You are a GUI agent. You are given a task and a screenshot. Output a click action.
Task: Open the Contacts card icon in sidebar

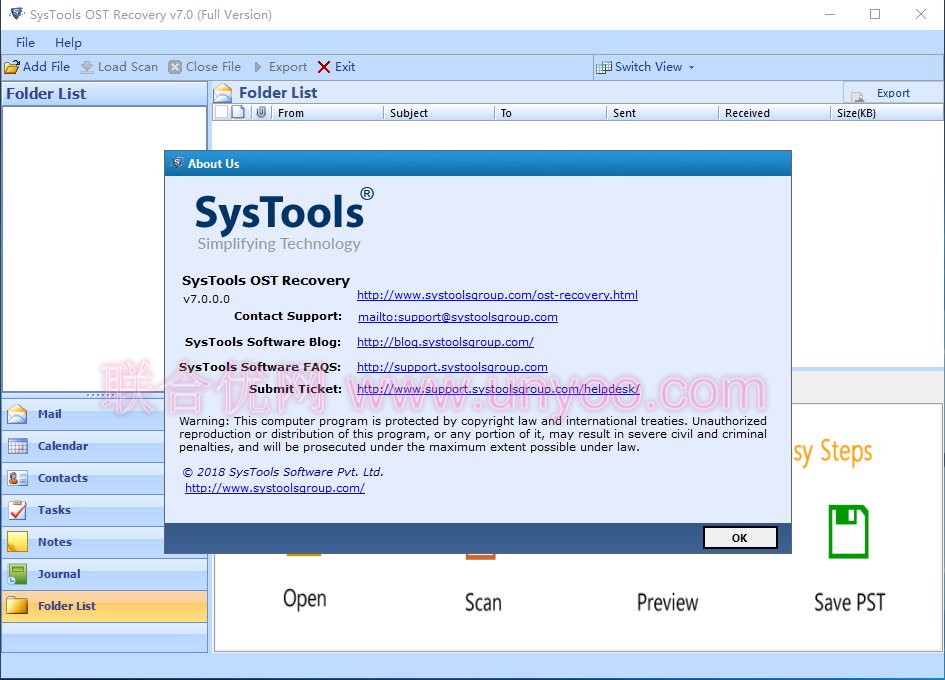point(17,478)
